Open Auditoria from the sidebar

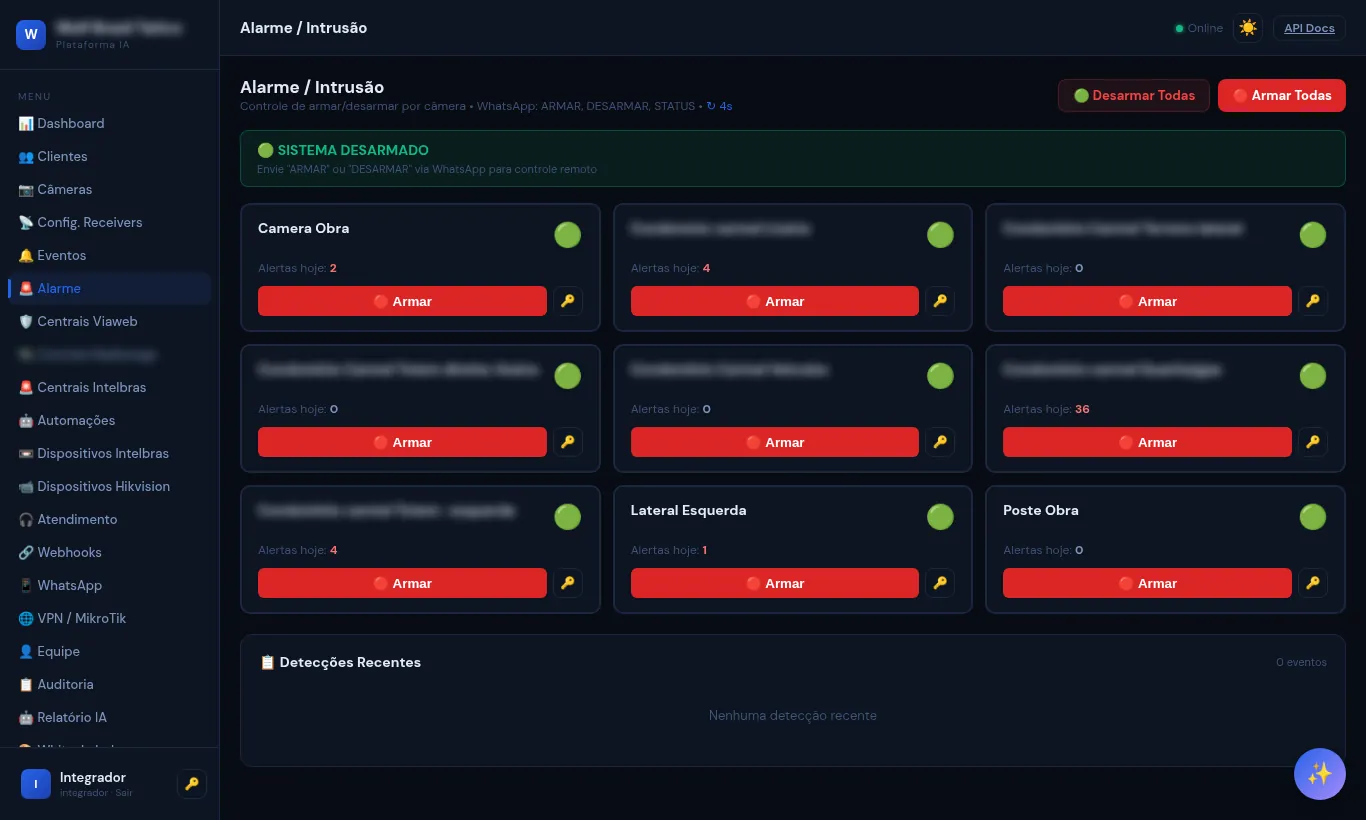click(x=109, y=684)
